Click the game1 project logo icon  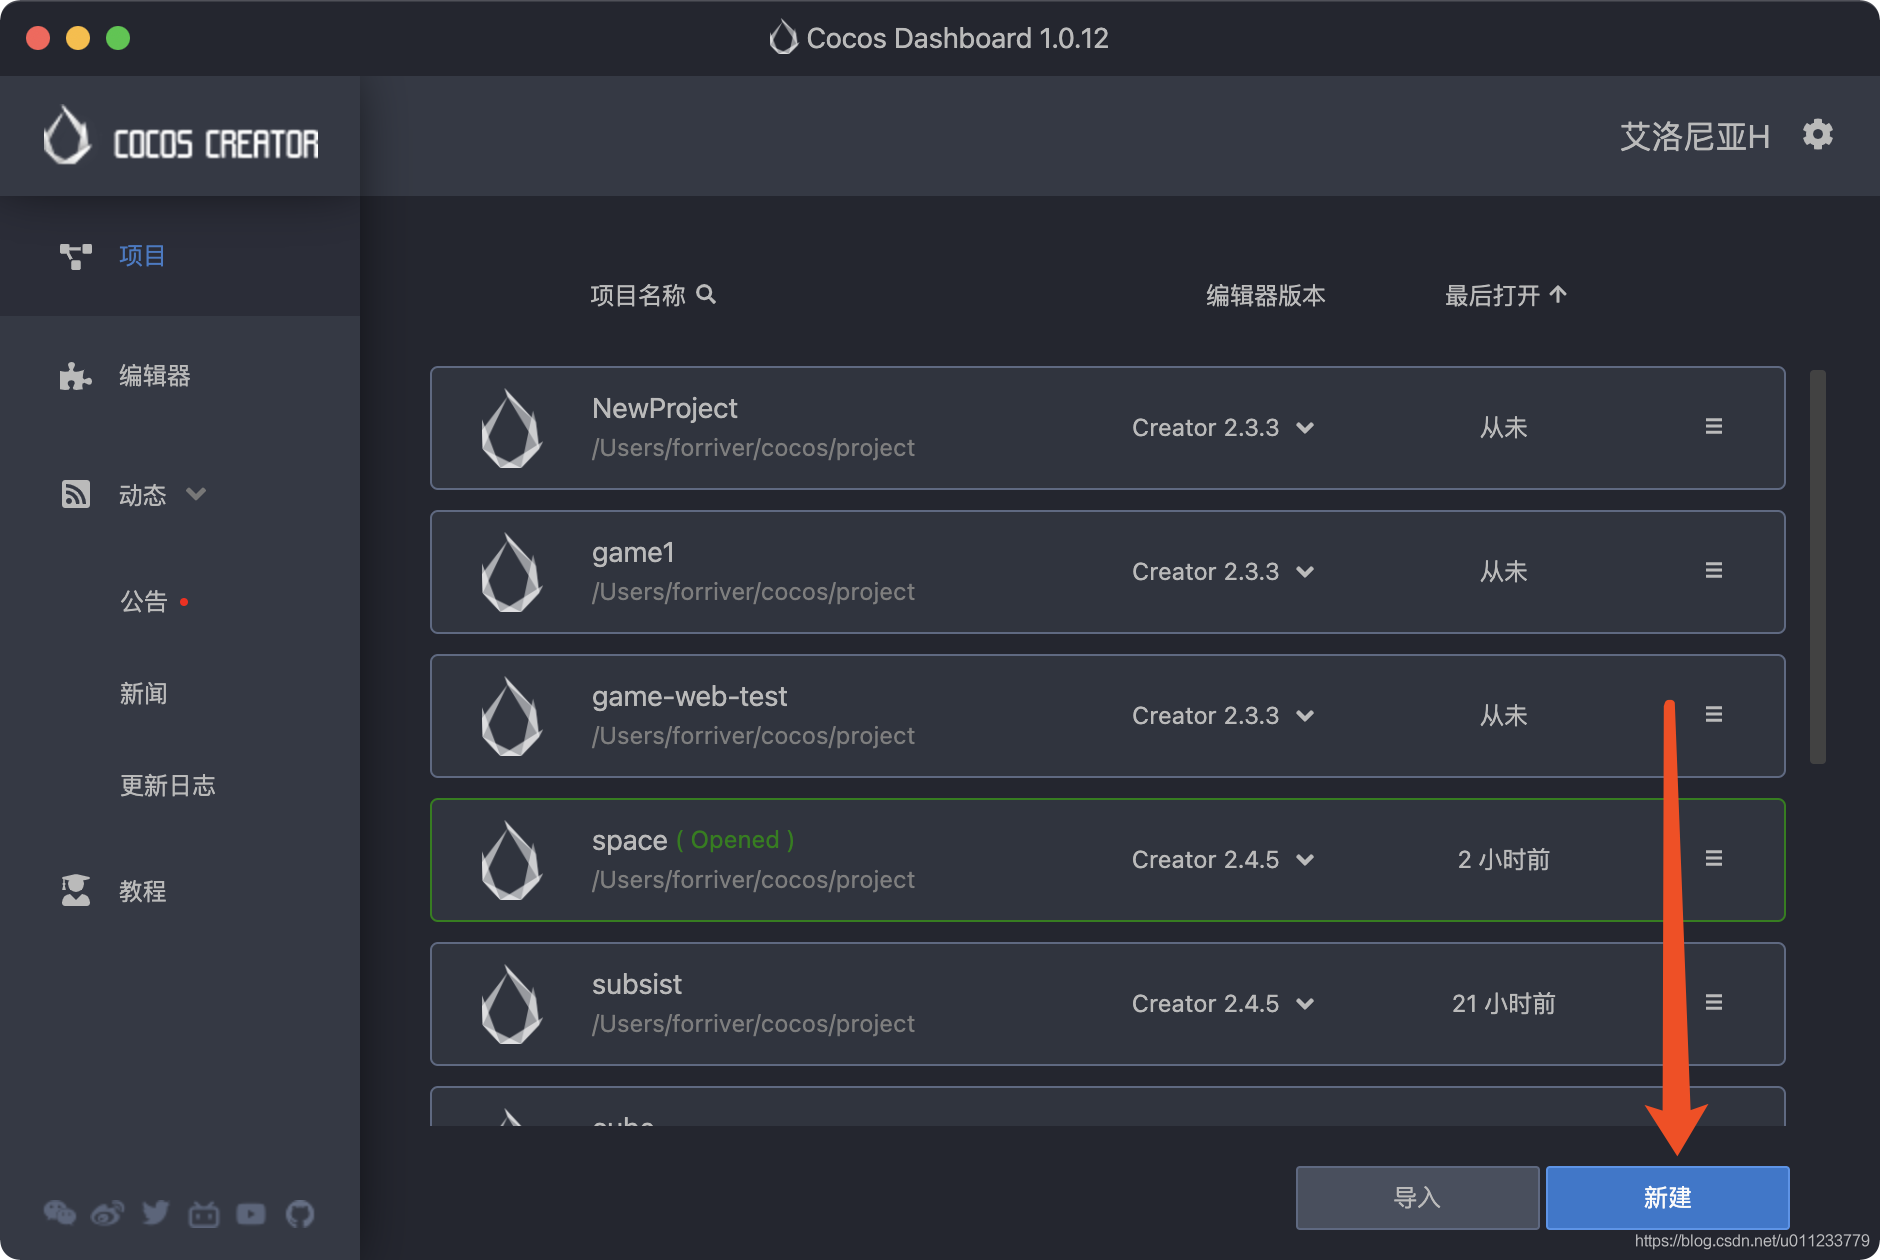coord(511,572)
